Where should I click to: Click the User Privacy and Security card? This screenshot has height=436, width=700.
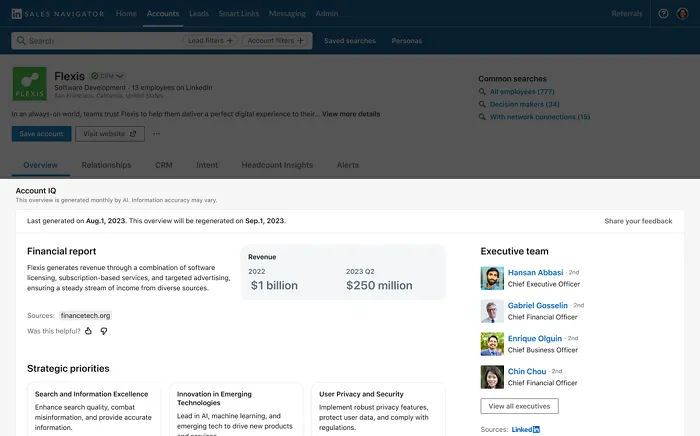378,410
